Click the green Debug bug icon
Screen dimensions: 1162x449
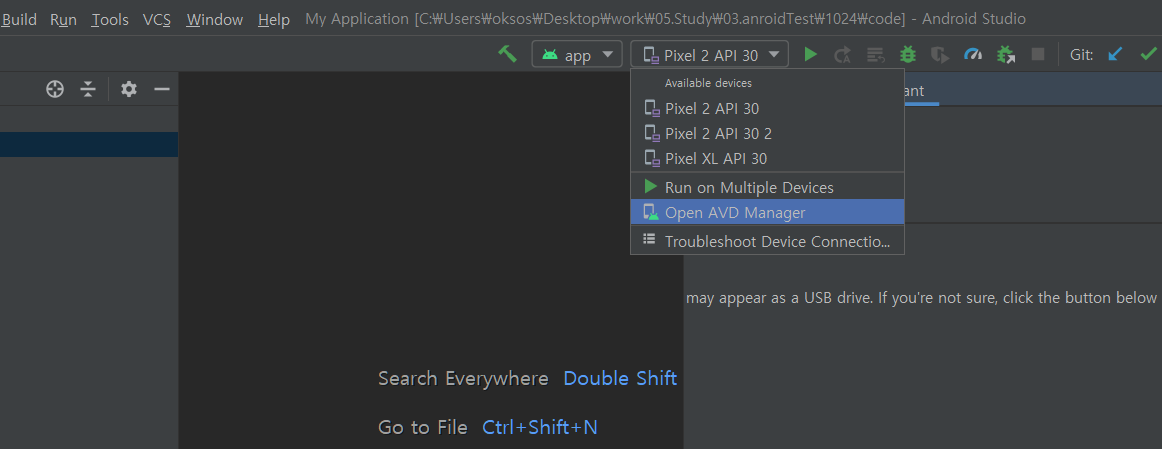tap(908, 54)
